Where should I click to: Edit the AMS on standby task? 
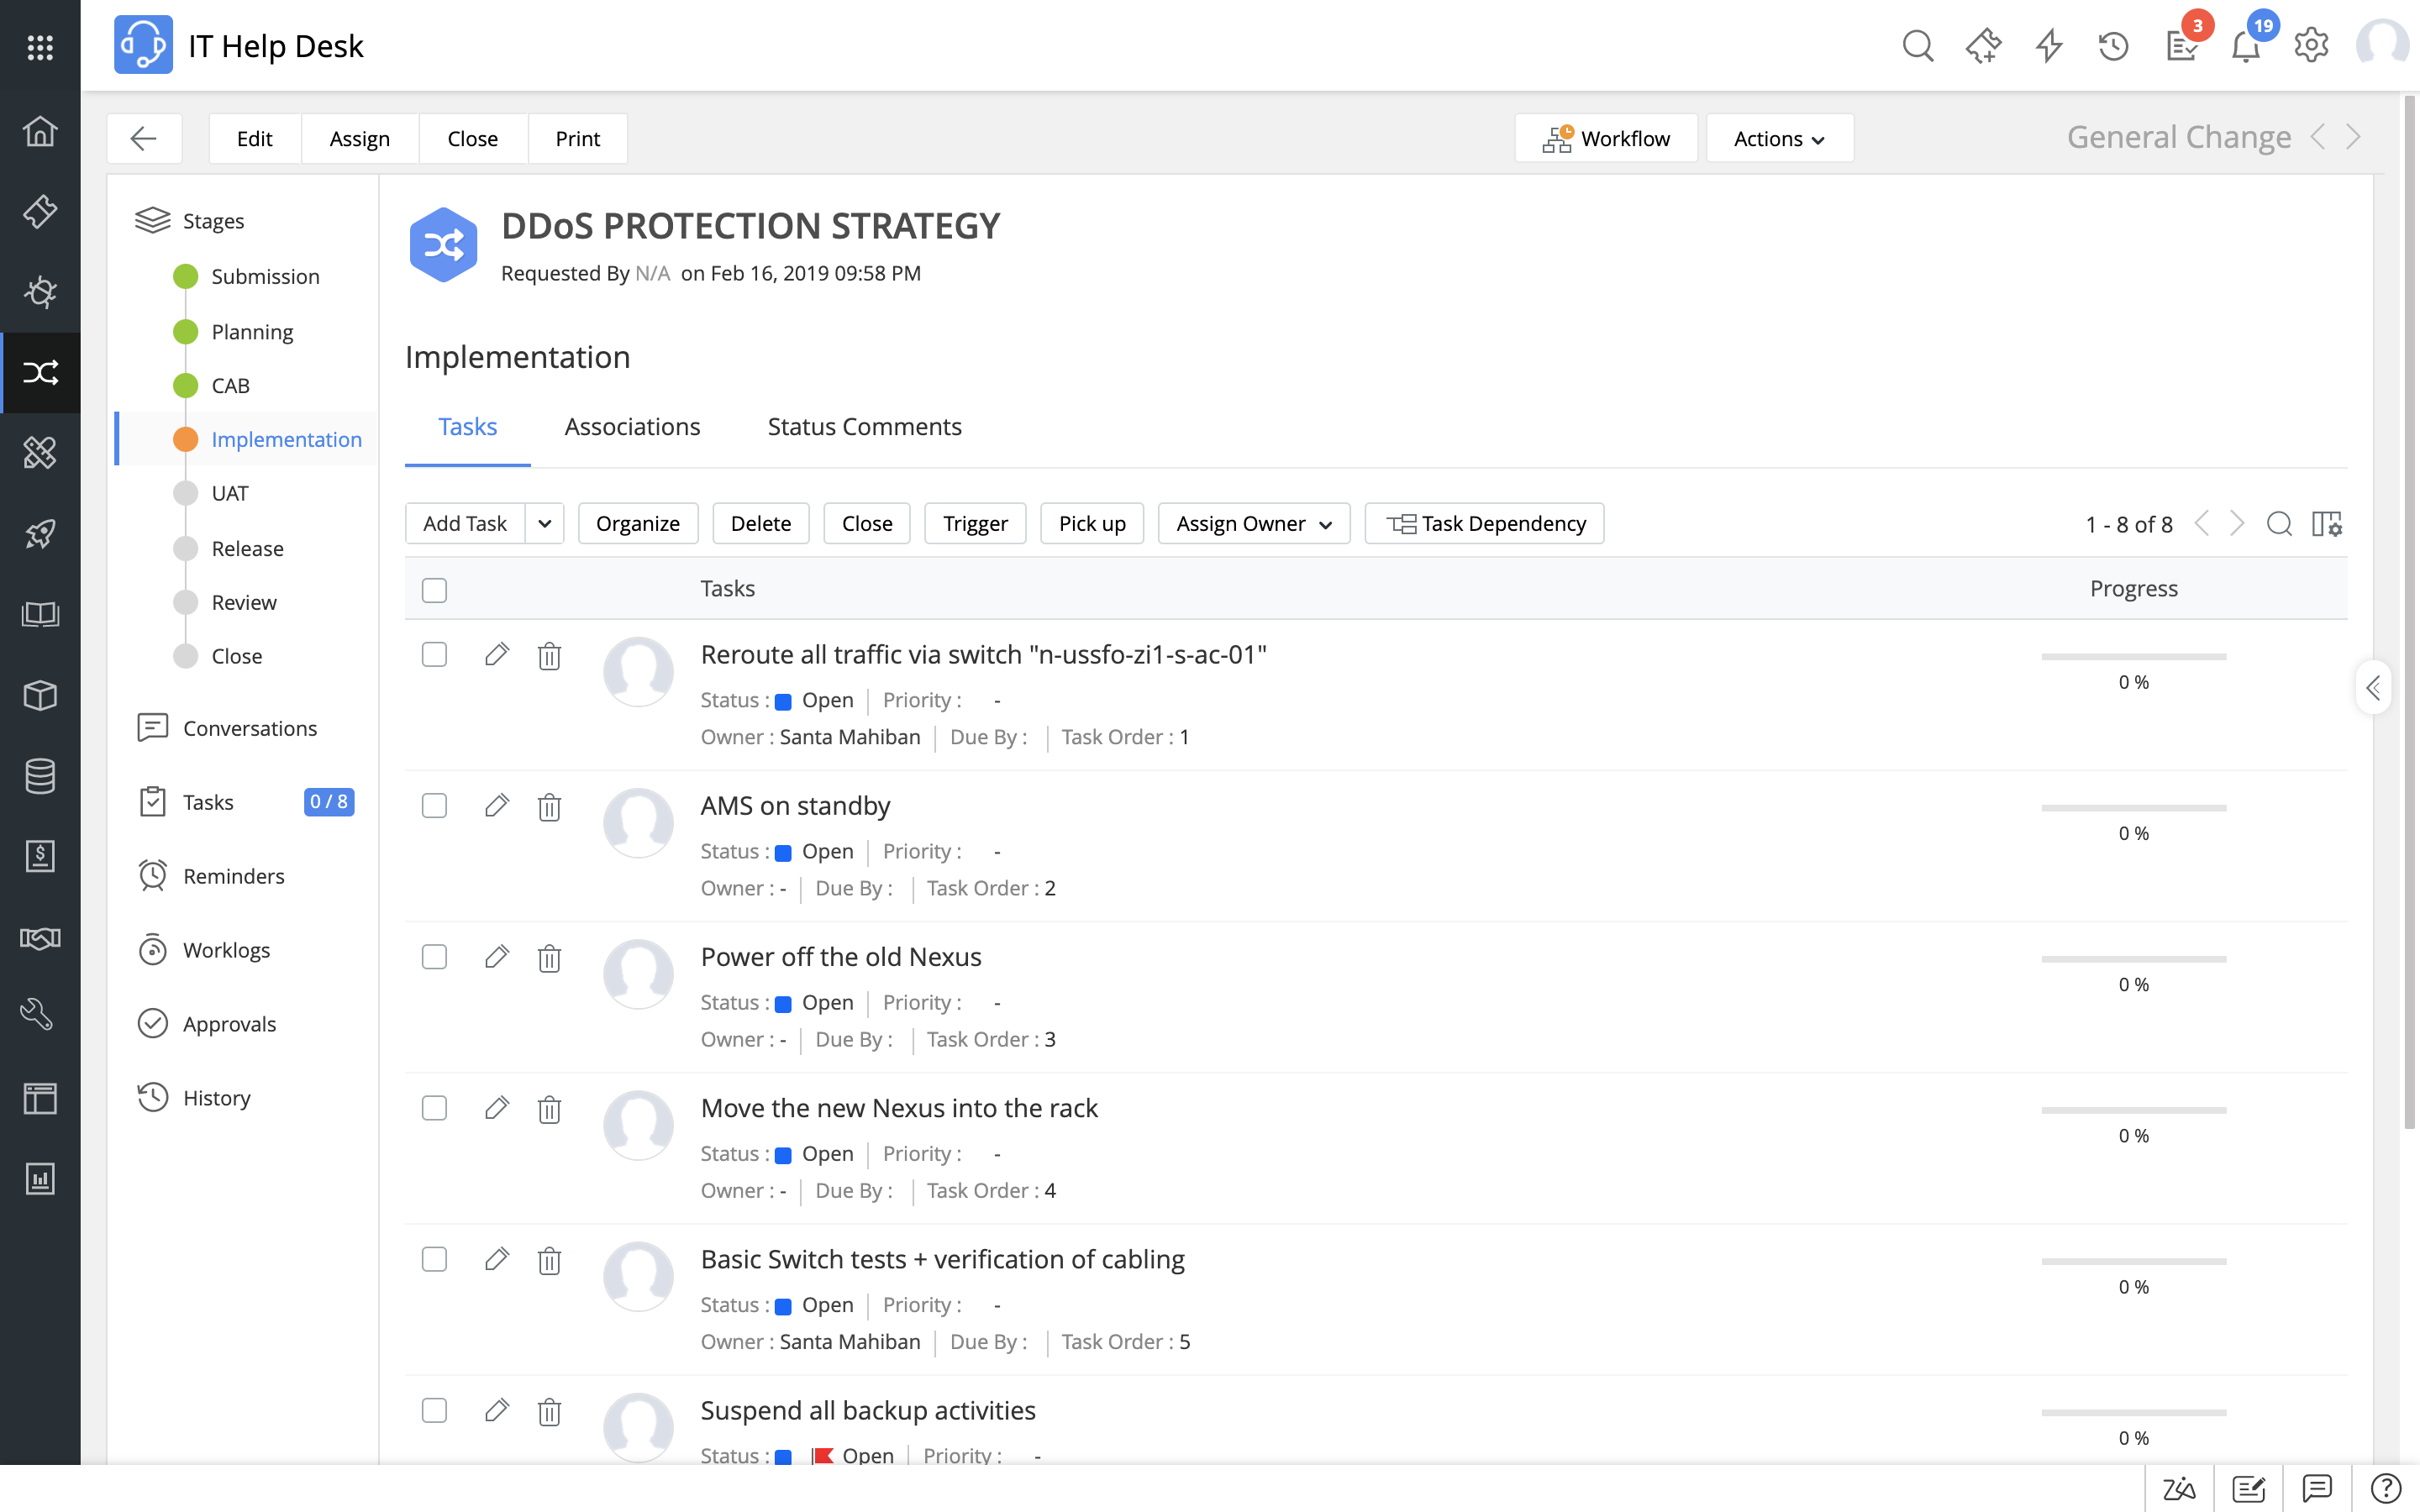pos(497,806)
